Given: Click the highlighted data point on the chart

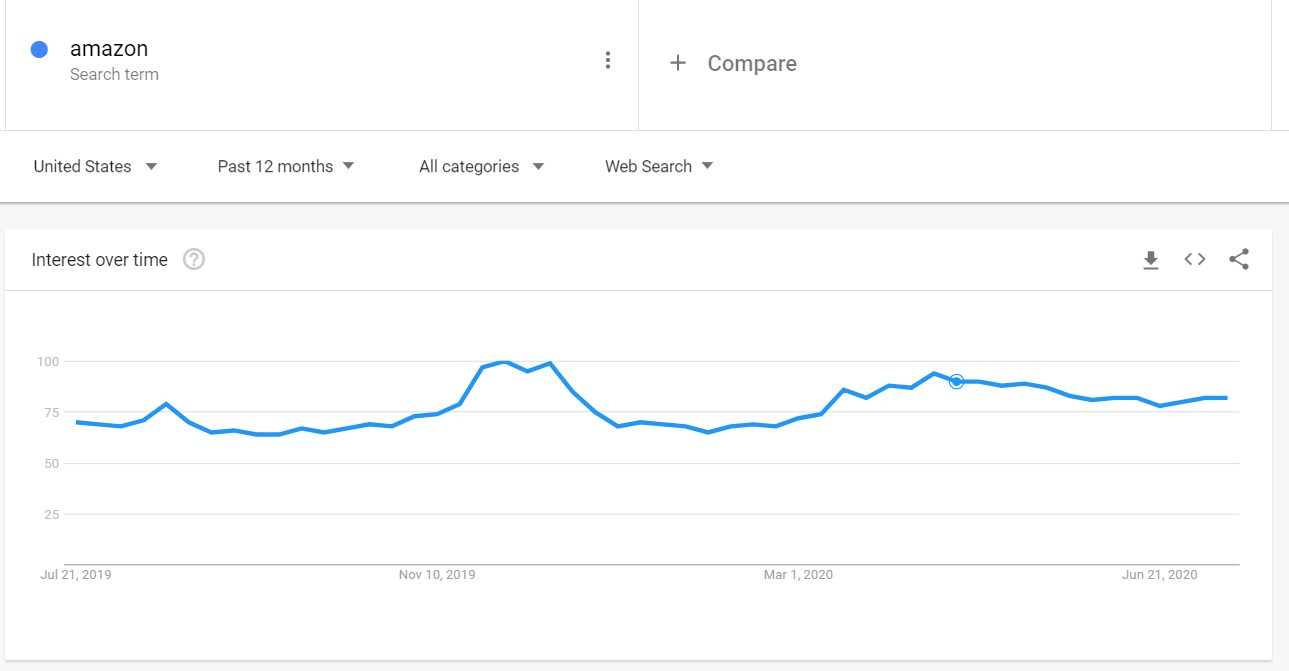Looking at the screenshot, I should pyautogui.click(x=956, y=381).
